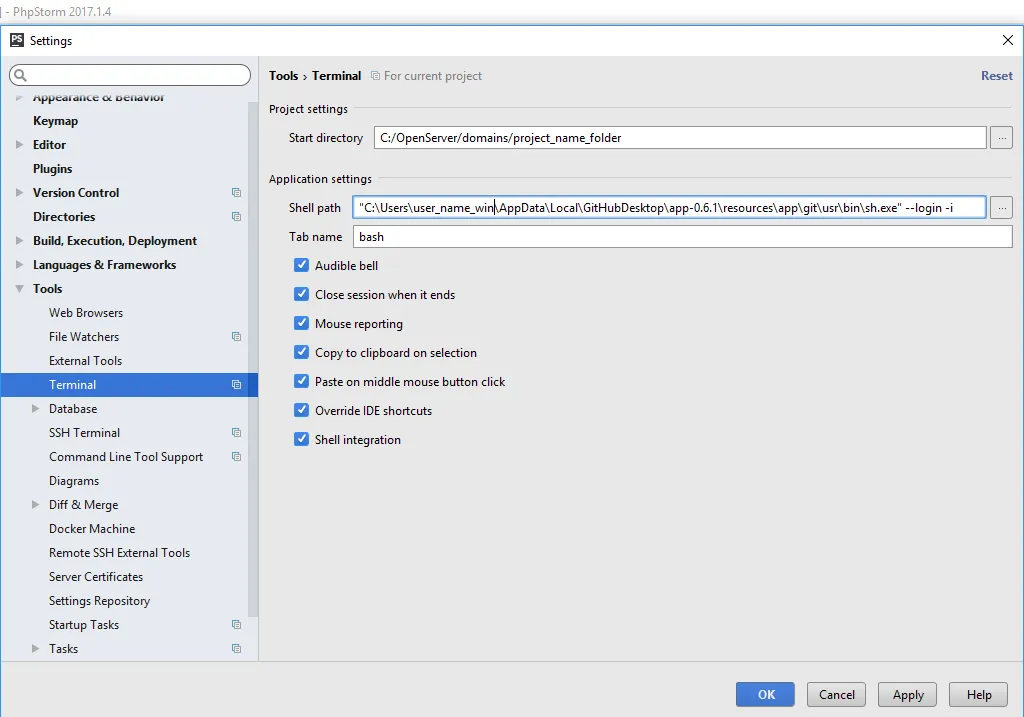
Task: Click project-level icon beside Directories
Action: pyautogui.click(x=236, y=217)
